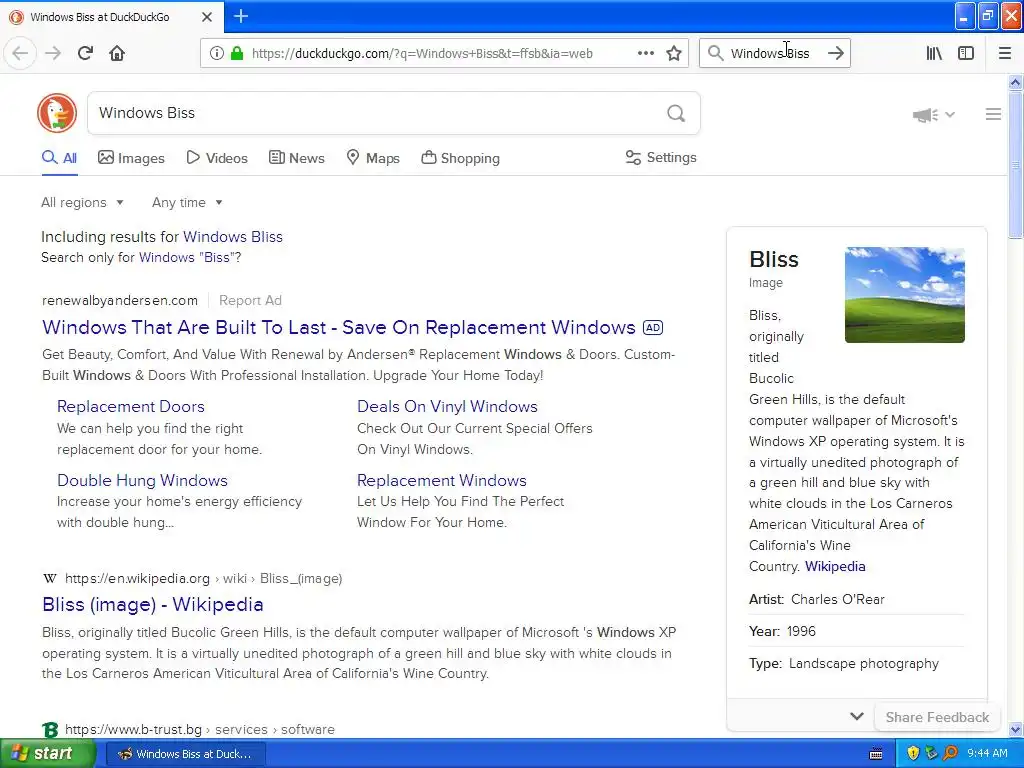Click the page vertical scrollbar thumb
The width and height of the screenshot is (1024, 768).
click(1015, 167)
